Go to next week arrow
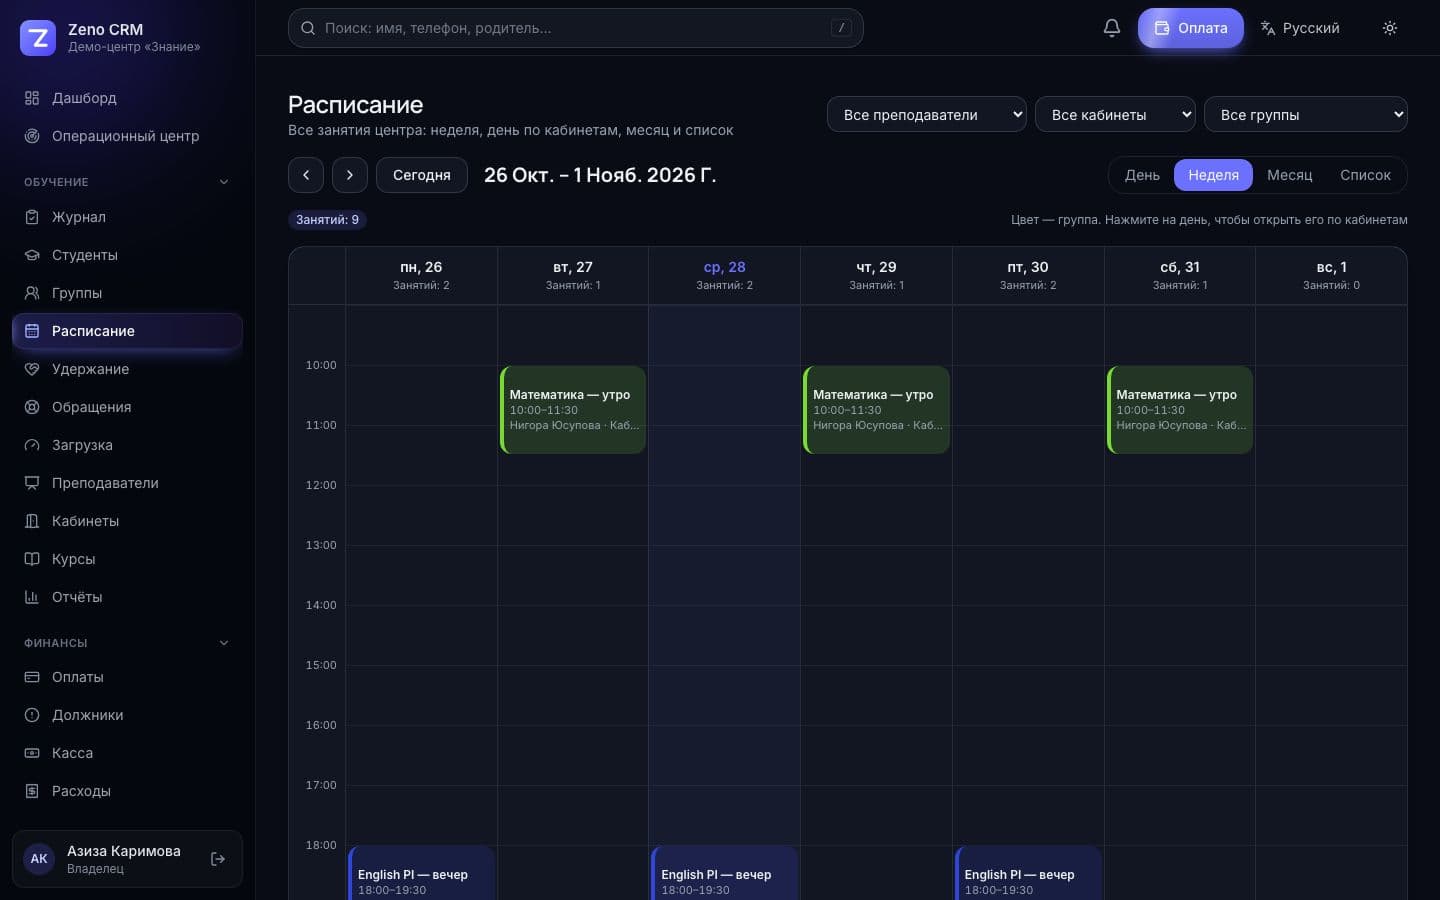1440x900 pixels. (350, 175)
